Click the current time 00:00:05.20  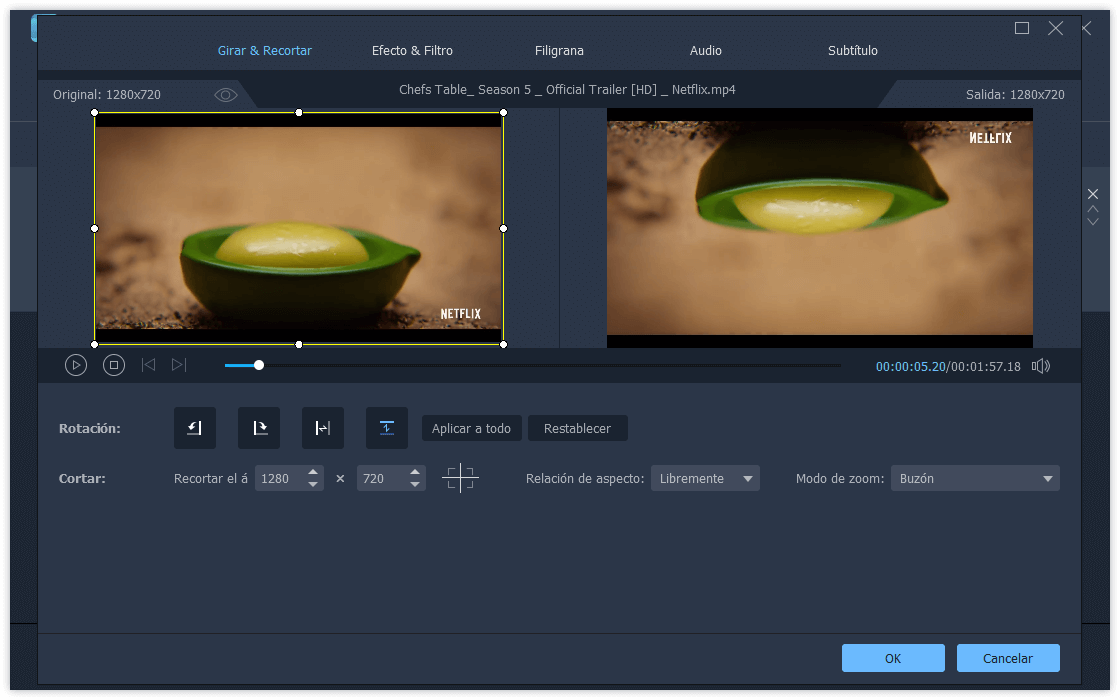click(x=911, y=366)
